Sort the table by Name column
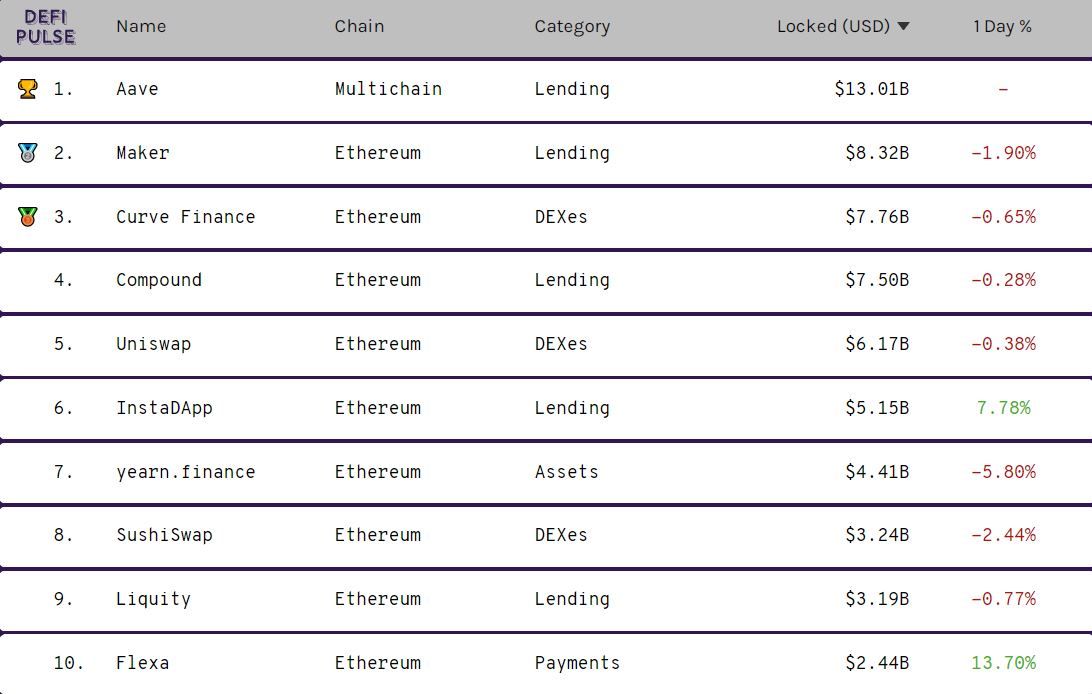Screen dimensions: 1092x694 click(x=141, y=26)
